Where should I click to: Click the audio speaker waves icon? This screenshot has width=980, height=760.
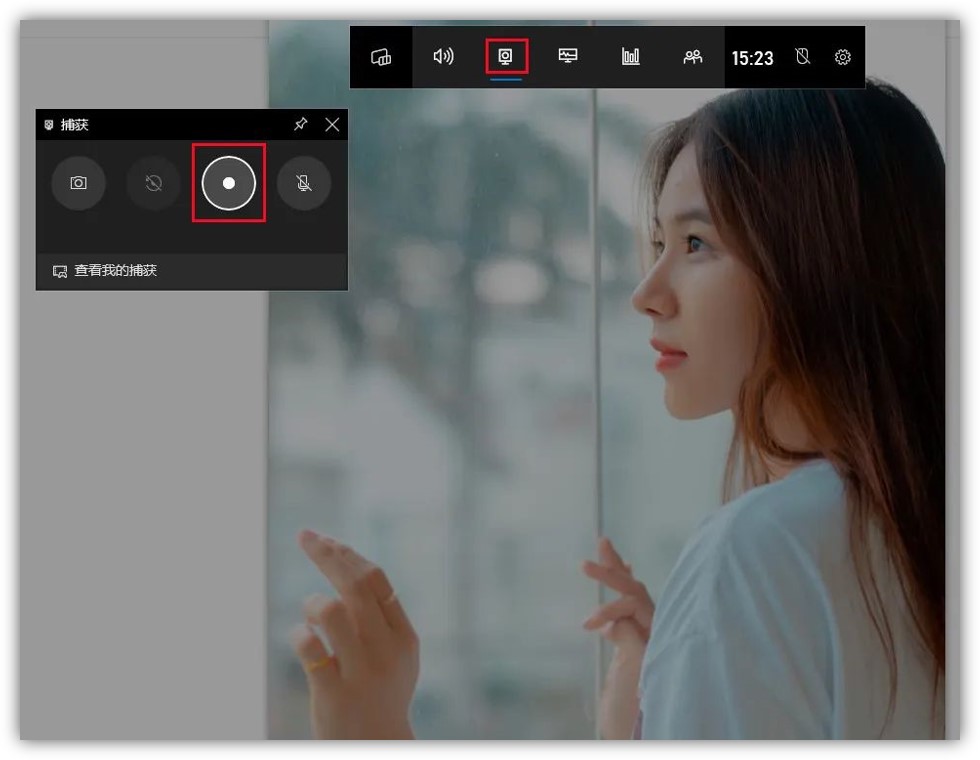[444, 57]
